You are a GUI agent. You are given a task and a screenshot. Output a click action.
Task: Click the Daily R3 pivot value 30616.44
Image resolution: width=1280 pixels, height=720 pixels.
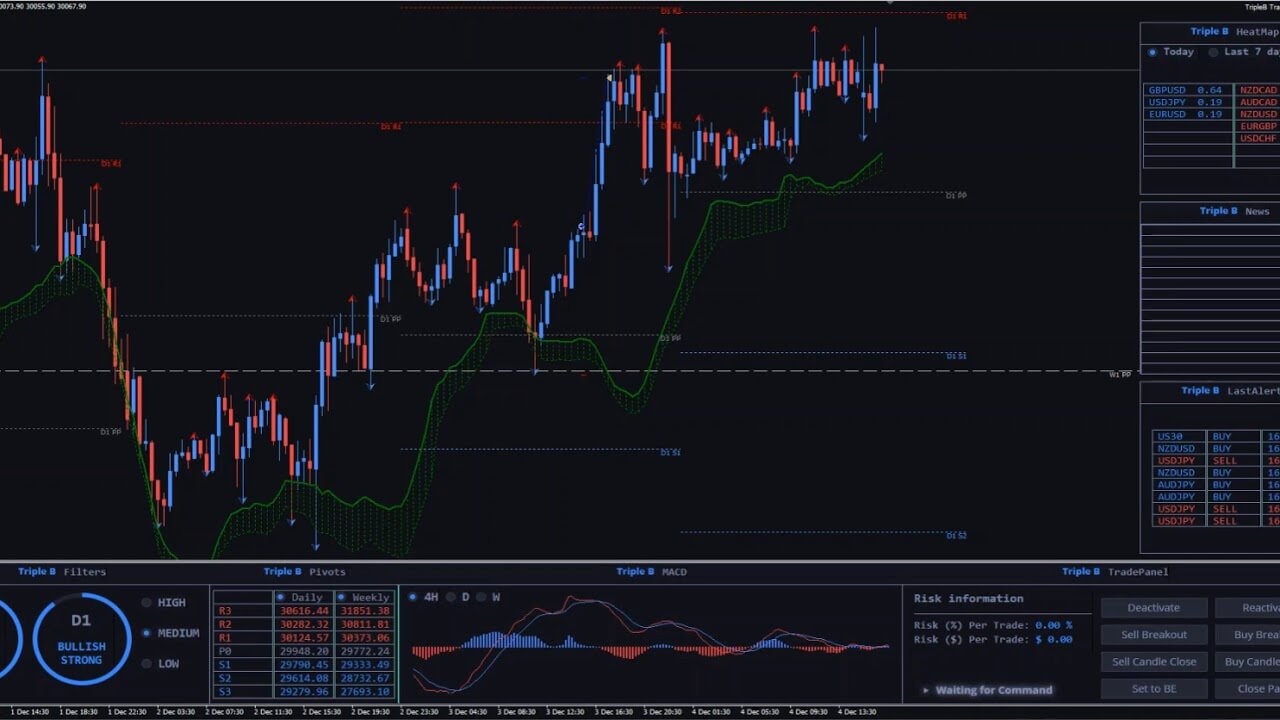[x=304, y=611]
